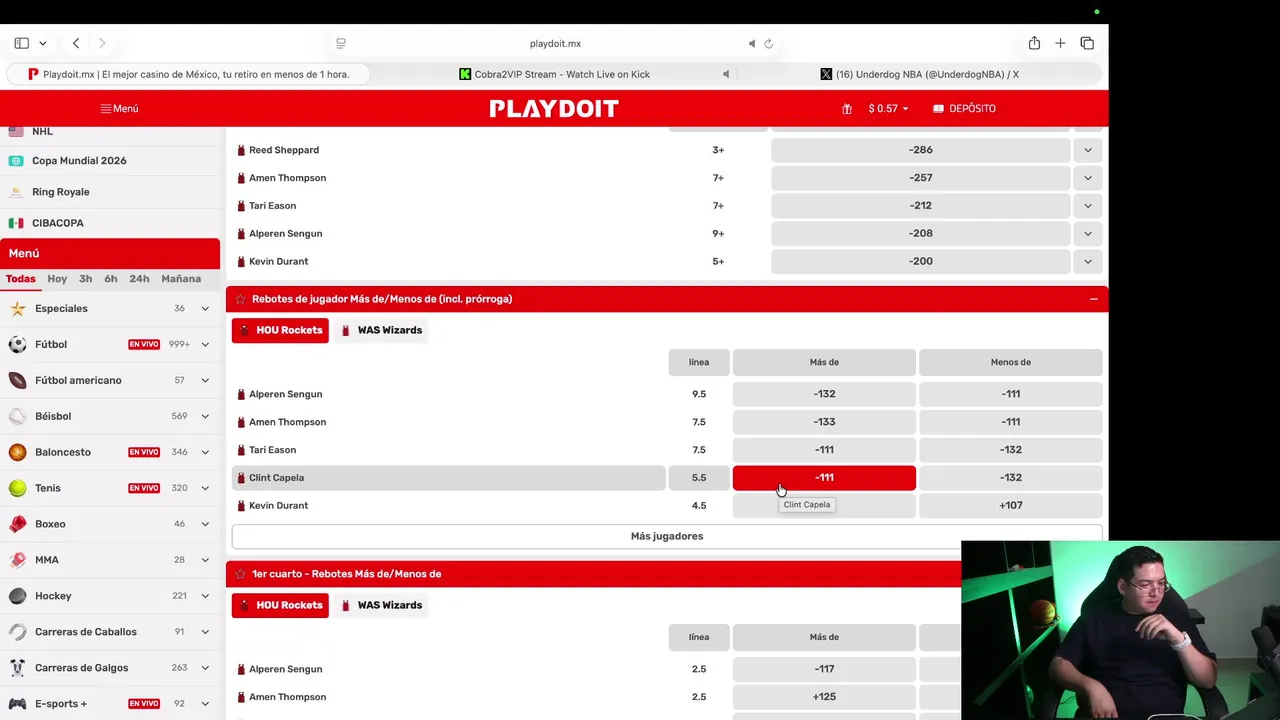Expand Kevin Durant 5+ odds row
The height and width of the screenshot is (720, 1280).
pyautogui.click(x=1087, y=261)
